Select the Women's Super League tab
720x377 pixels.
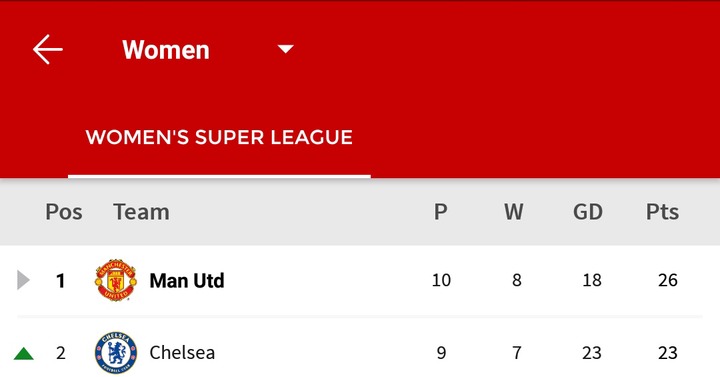tap(219, 137)
